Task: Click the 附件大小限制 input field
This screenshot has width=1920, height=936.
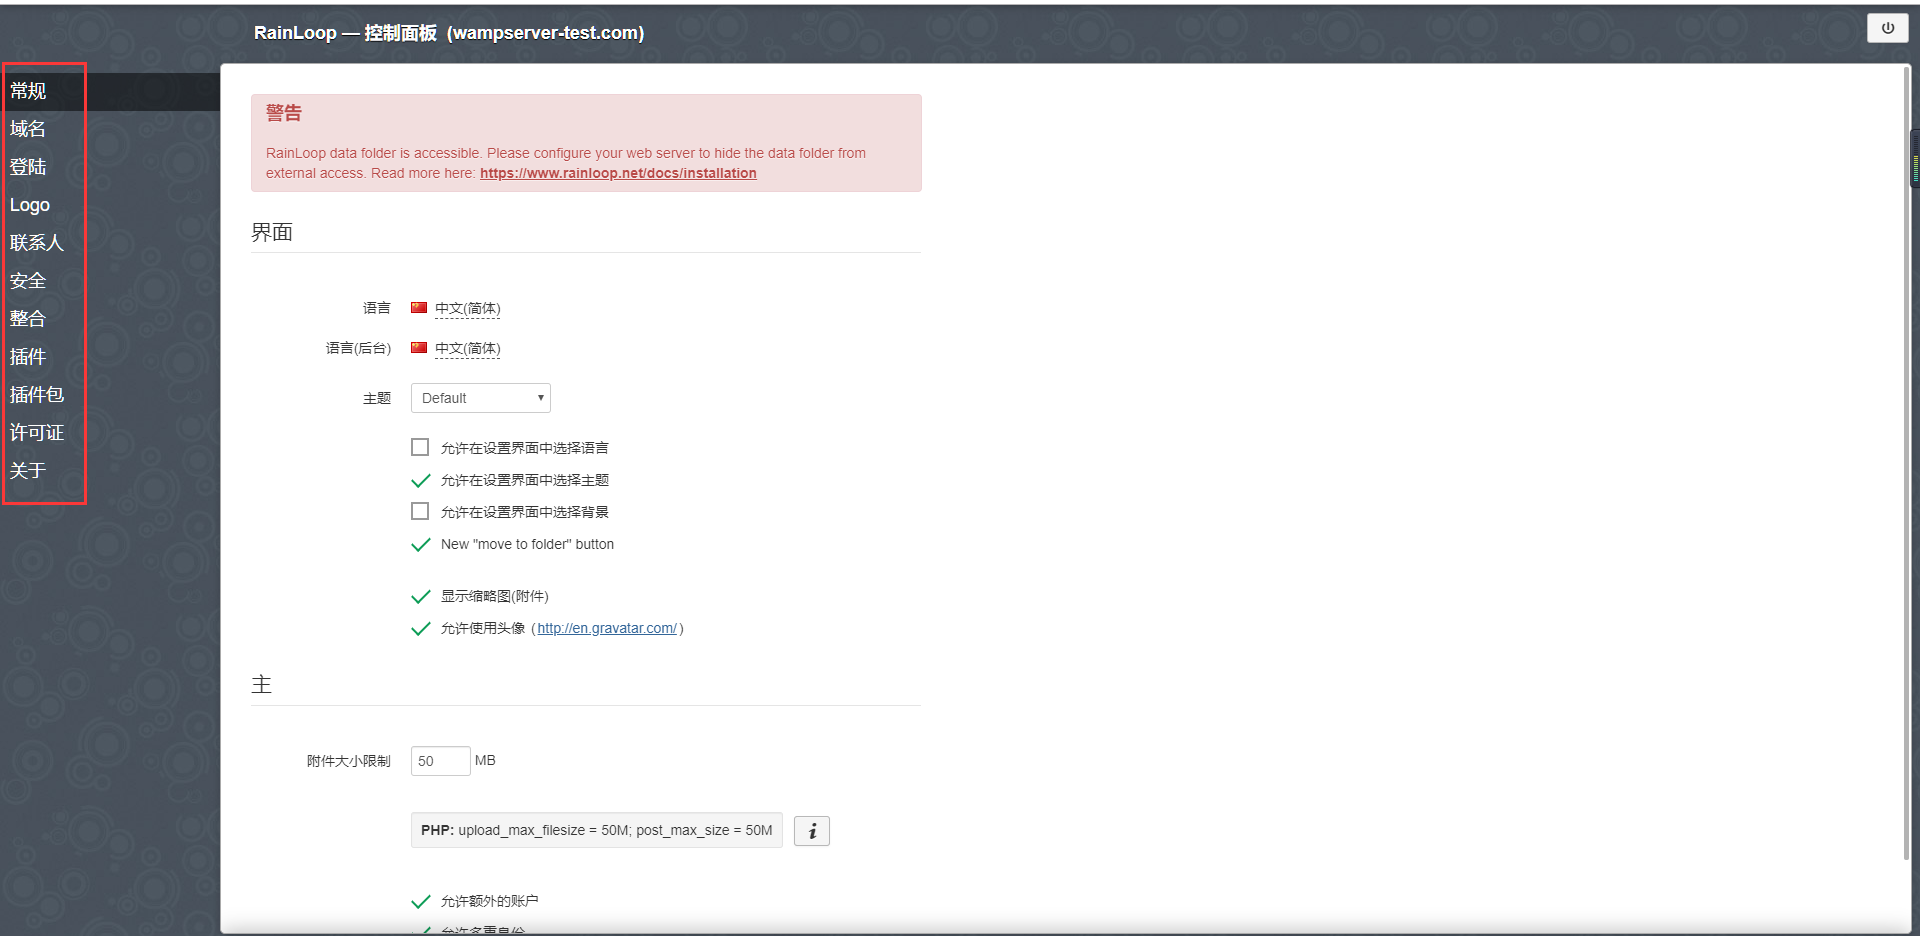Action: (440, 761)
